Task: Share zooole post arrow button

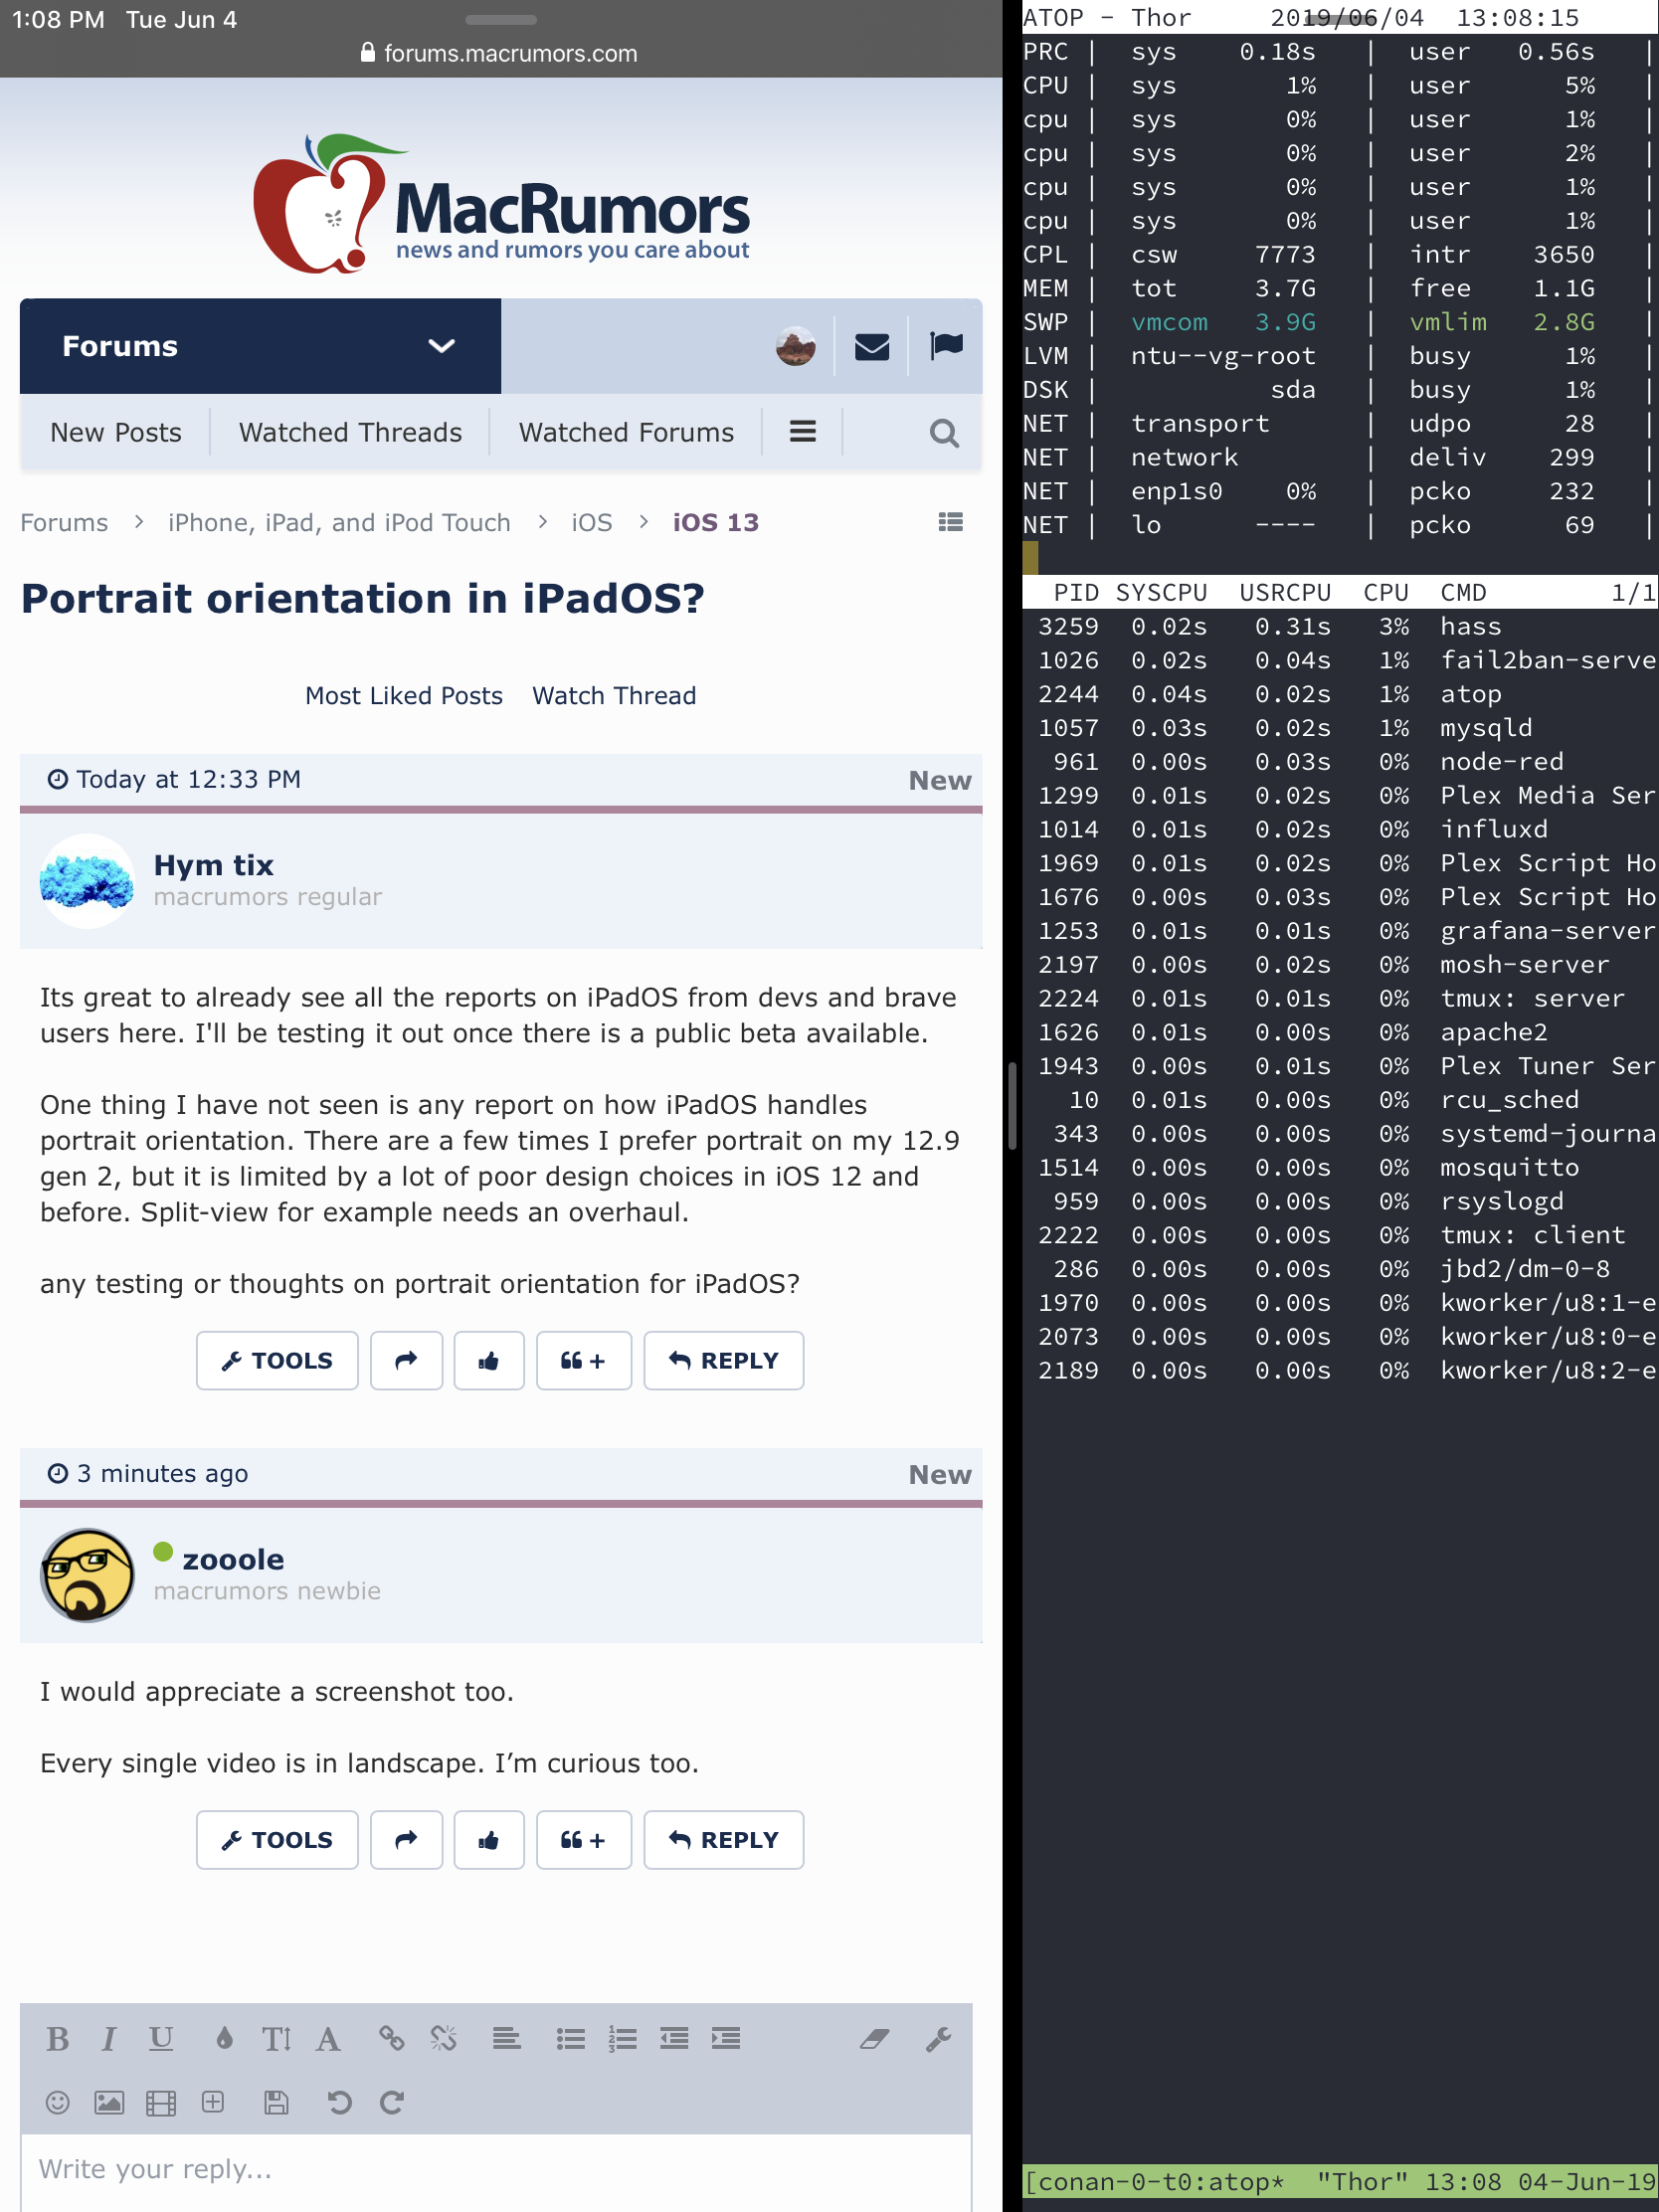Action: coord(406,1840)
